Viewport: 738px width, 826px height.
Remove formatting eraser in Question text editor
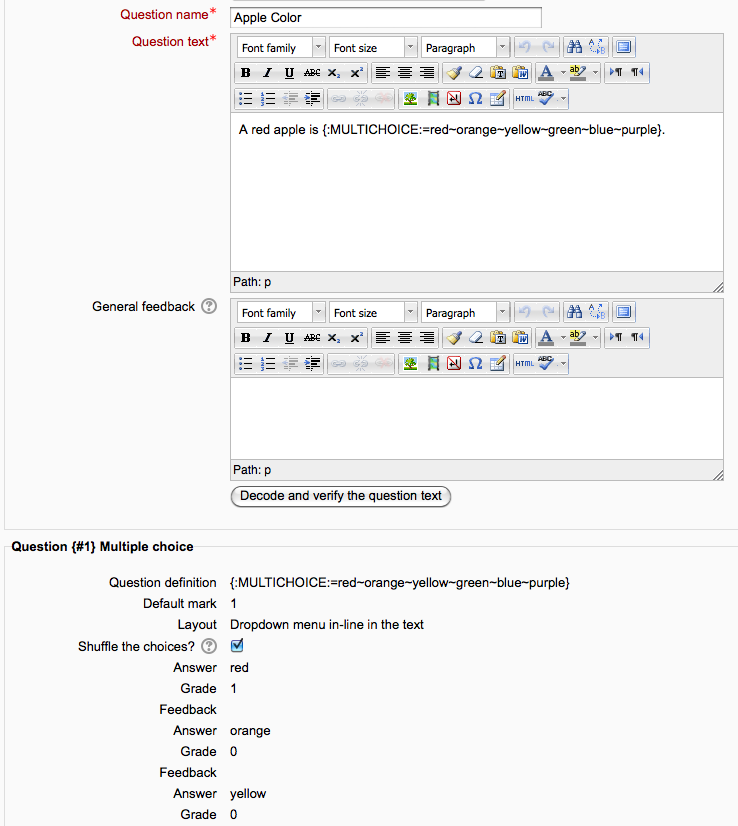[x=476, y=73]
